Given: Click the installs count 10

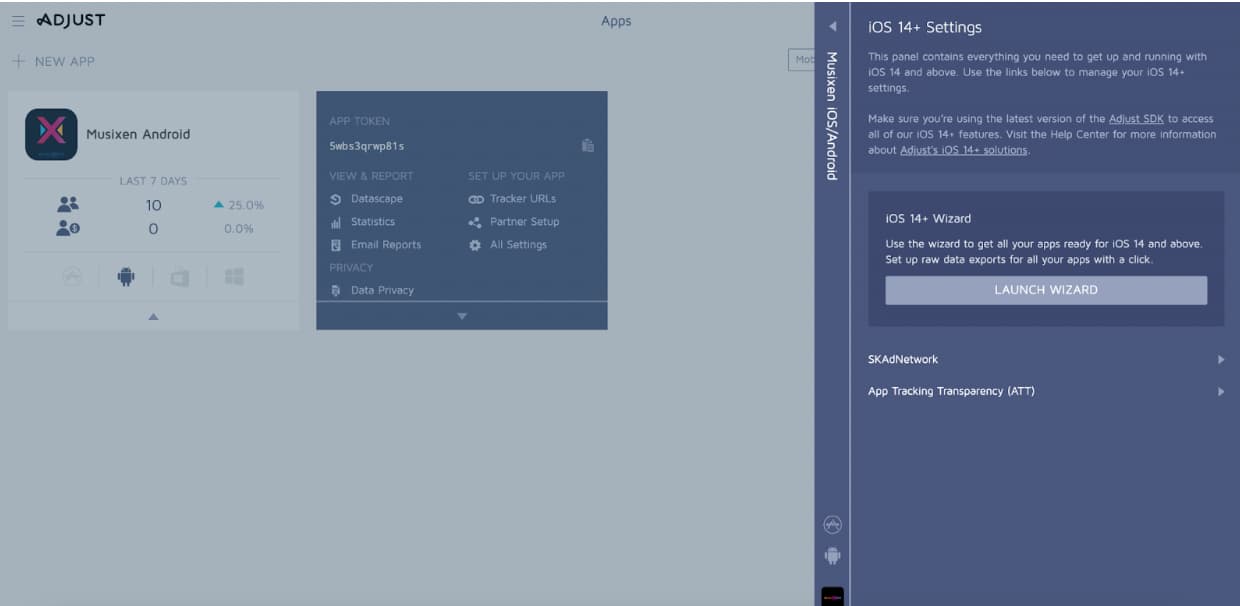Looking at the screenshot, I should (153, 205).
